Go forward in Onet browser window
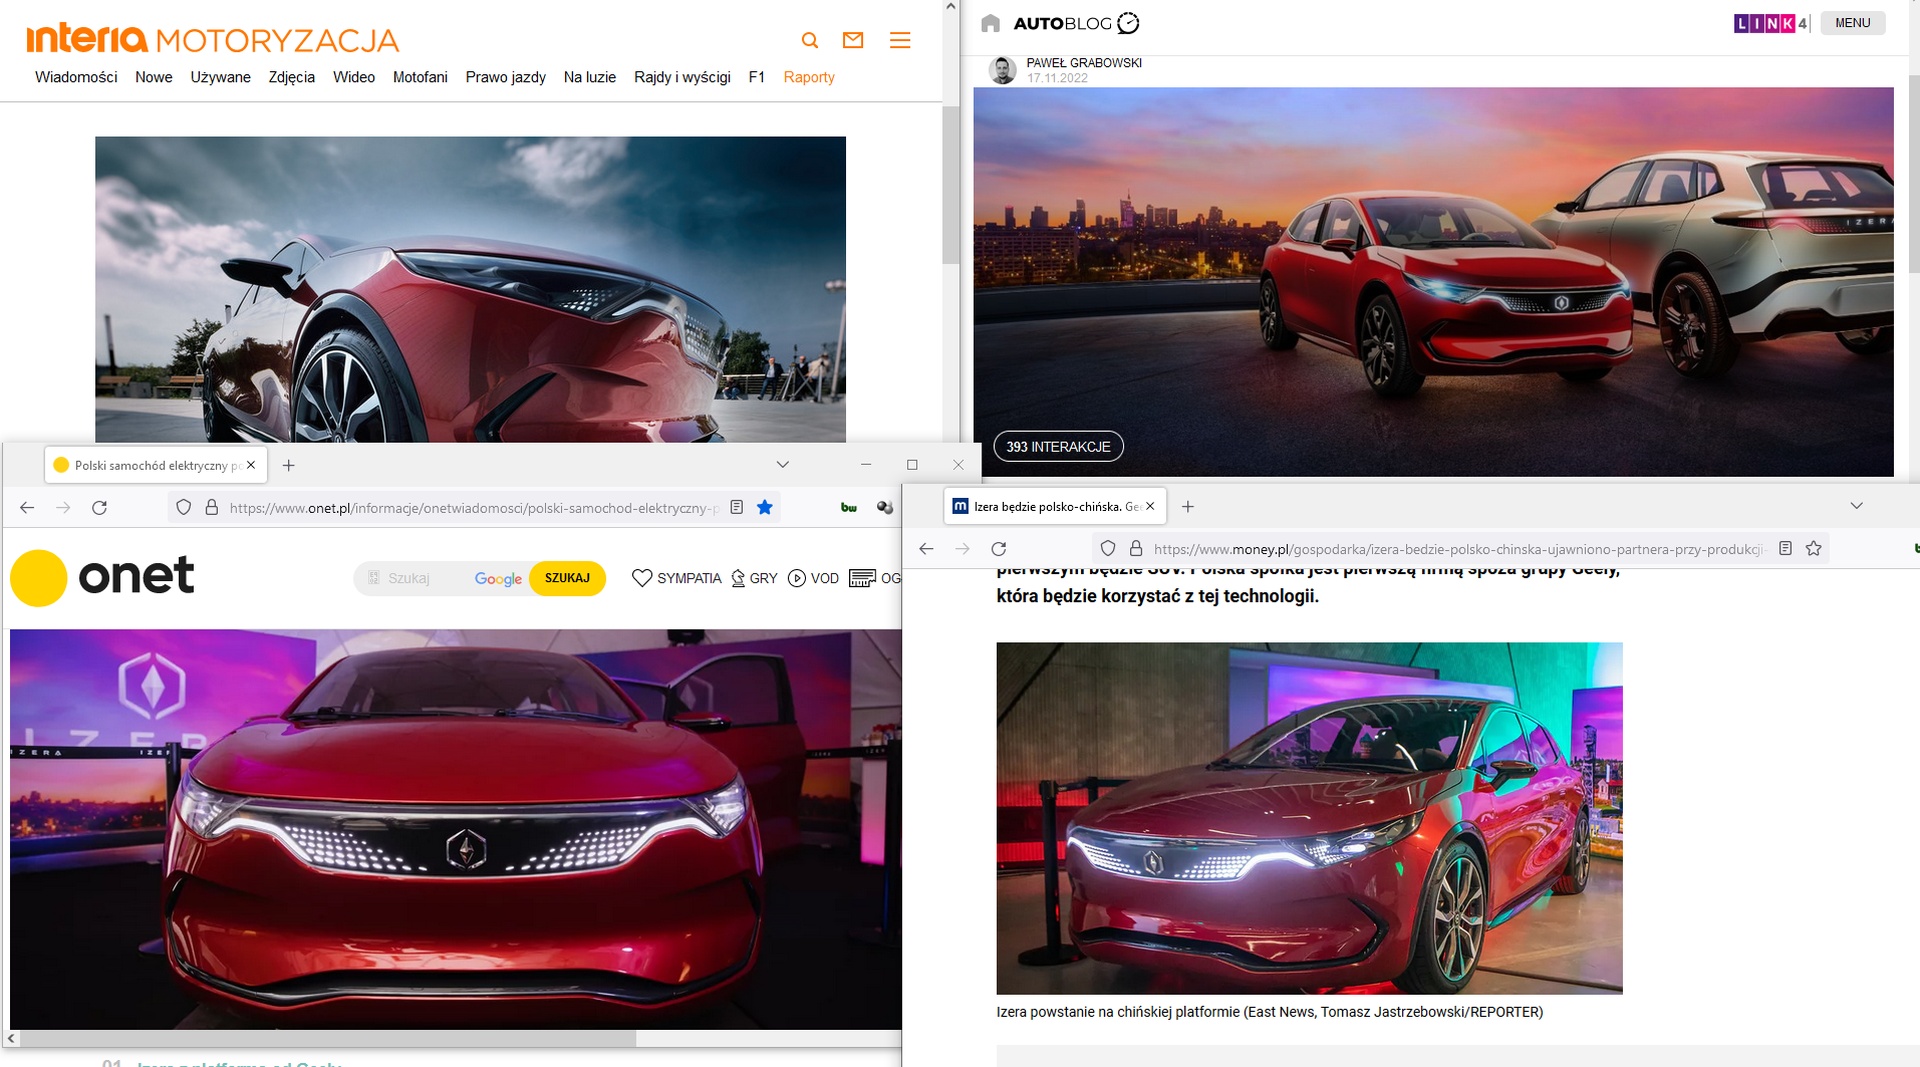 pyautogui.click(x=63, y=508)
